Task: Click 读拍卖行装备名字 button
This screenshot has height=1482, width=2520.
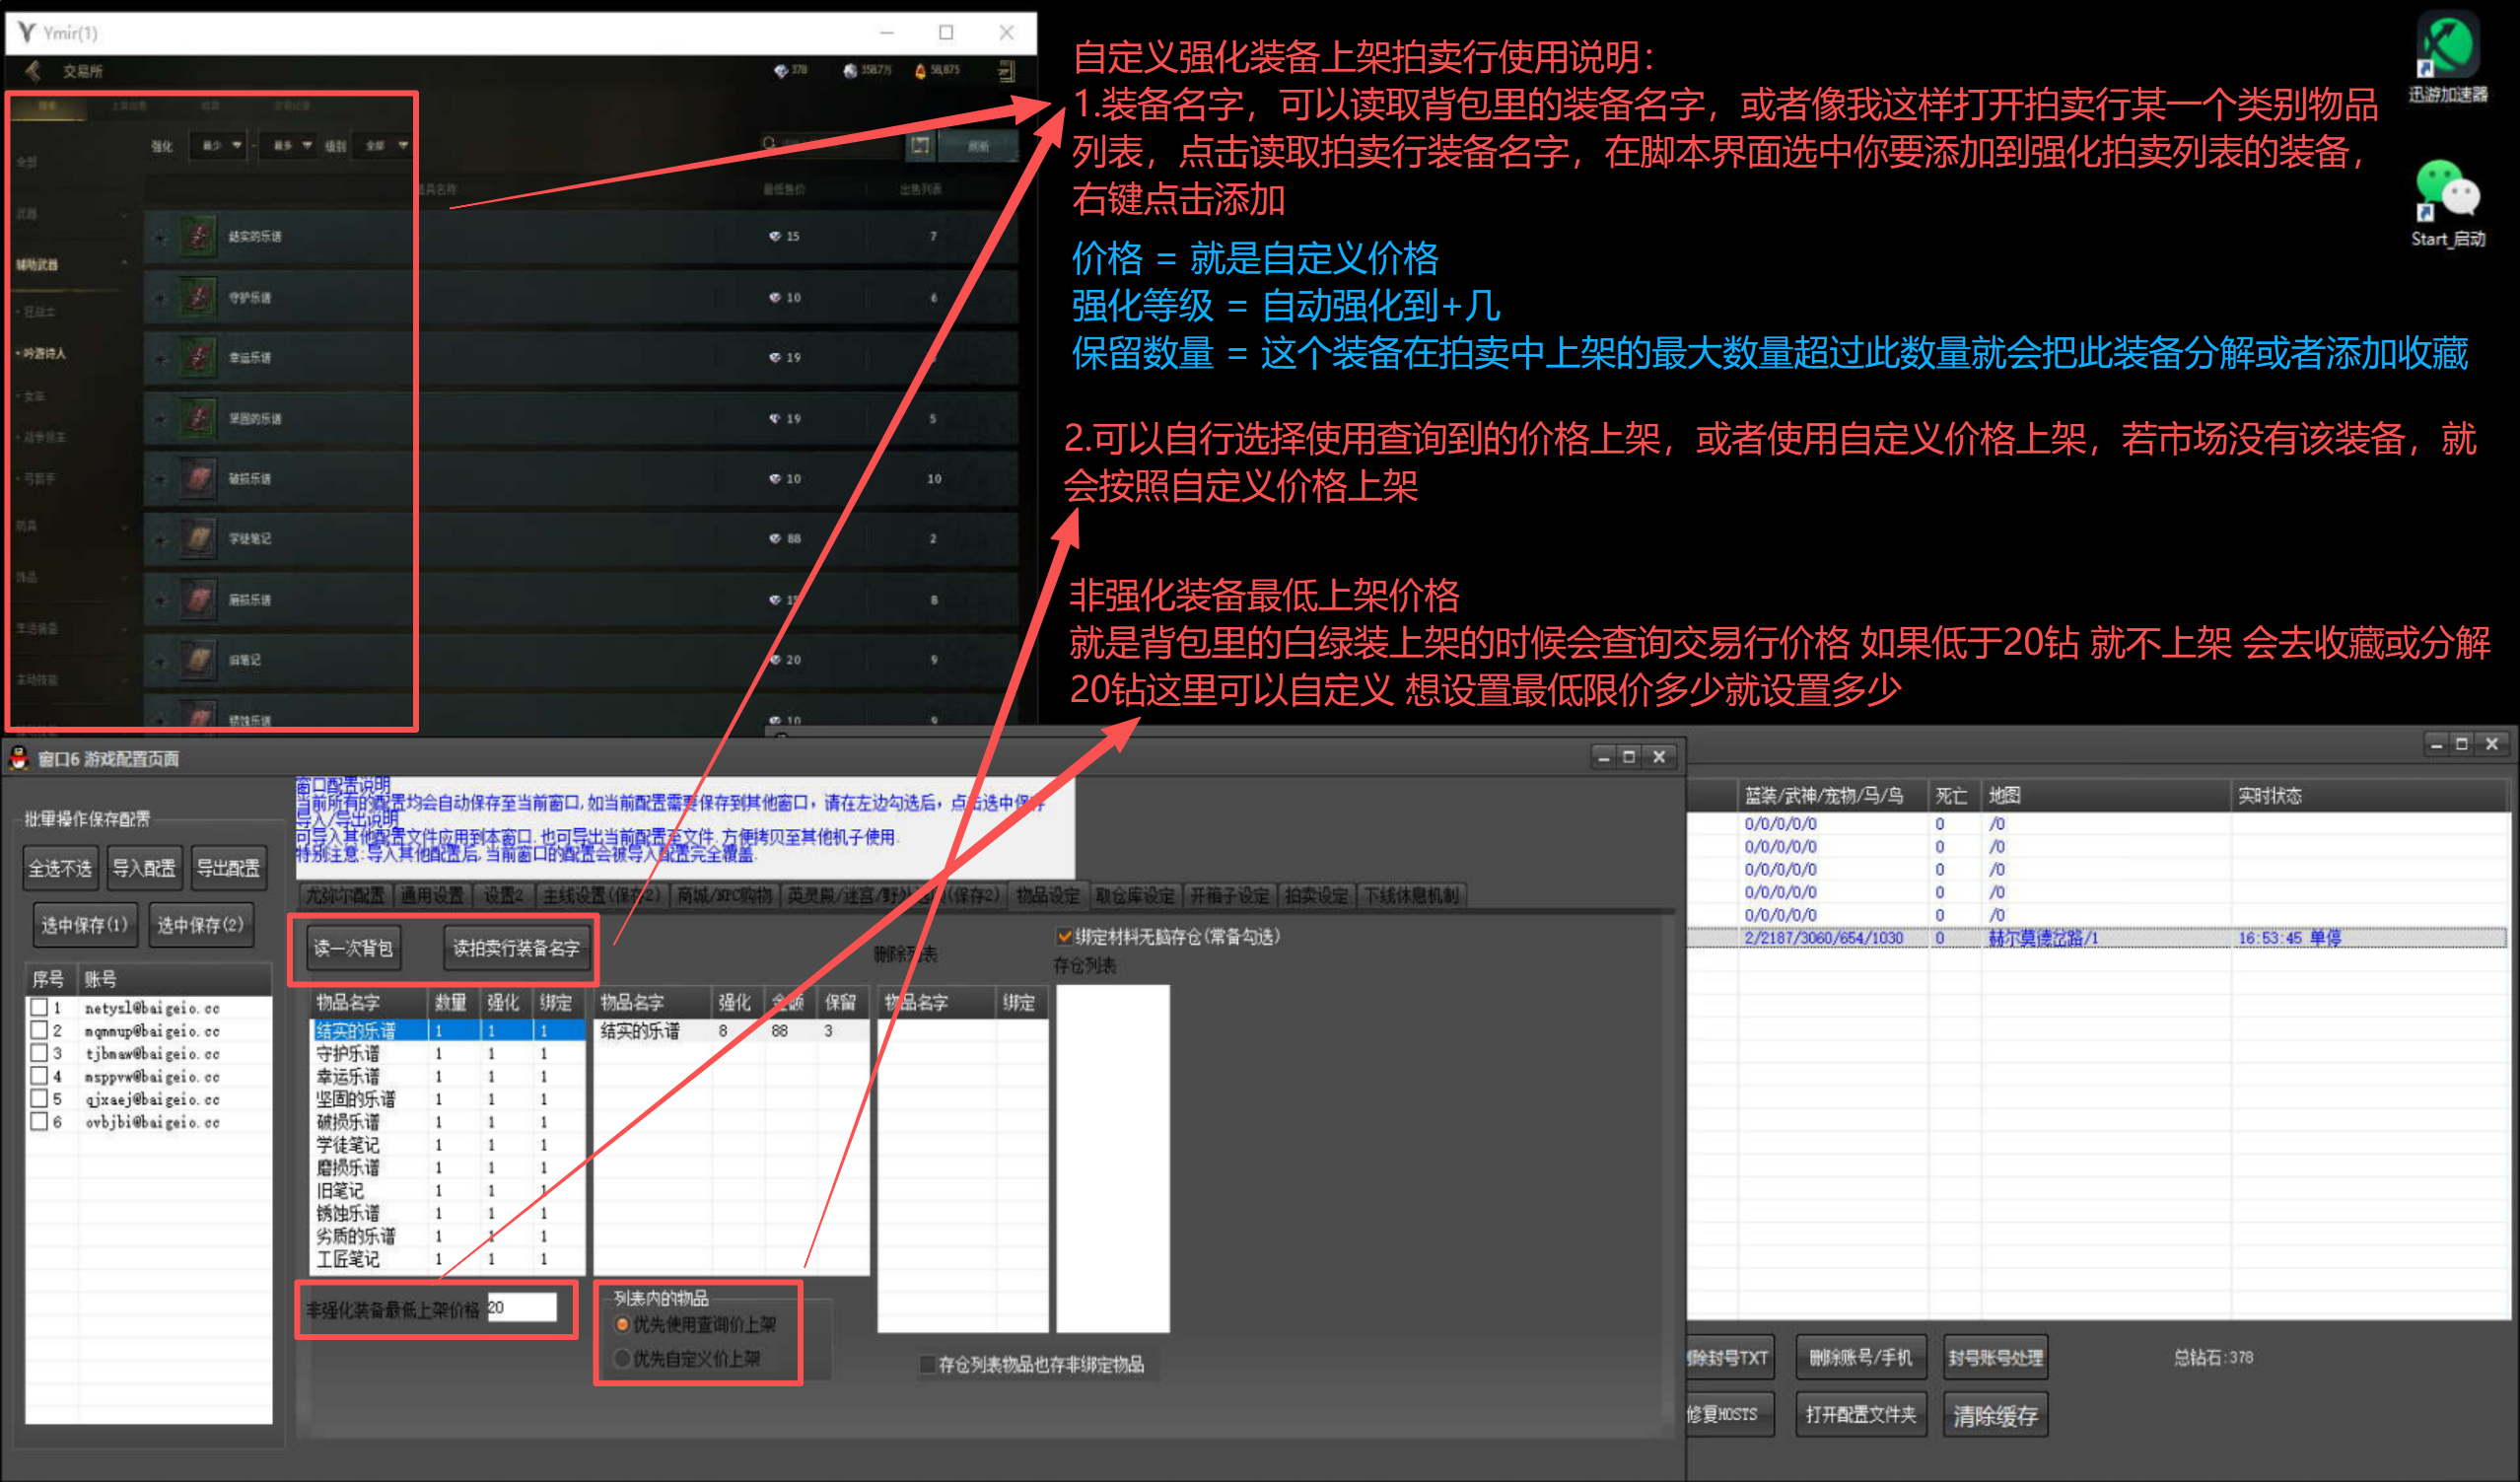Action: [516, 948]
